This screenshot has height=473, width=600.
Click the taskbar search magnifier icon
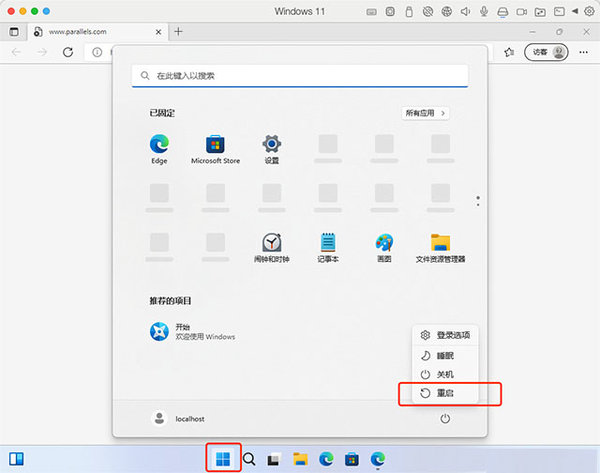tap(249, 458)
